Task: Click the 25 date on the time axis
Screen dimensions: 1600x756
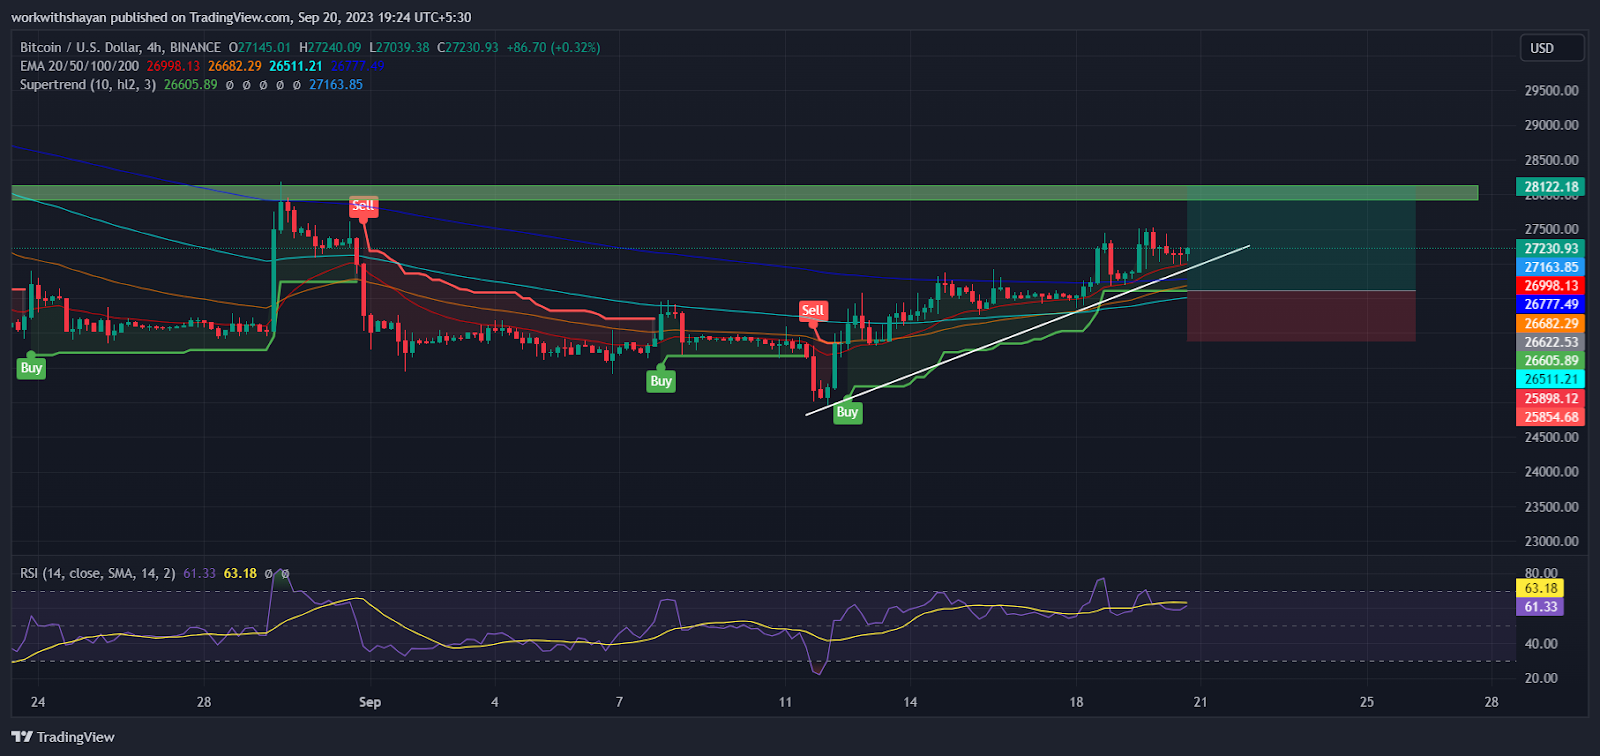Action: click(1367, 702)
